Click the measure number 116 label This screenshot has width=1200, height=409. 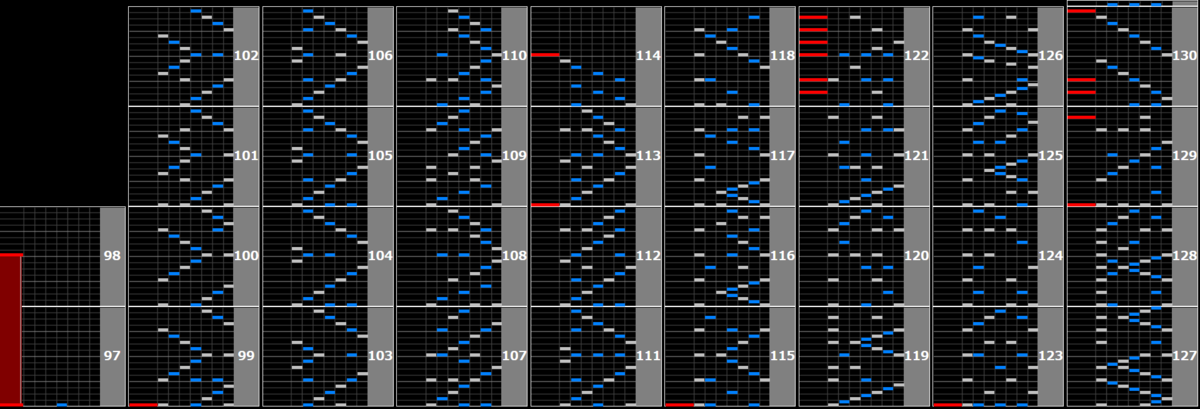pyautogui.click(x=782, y=256)
